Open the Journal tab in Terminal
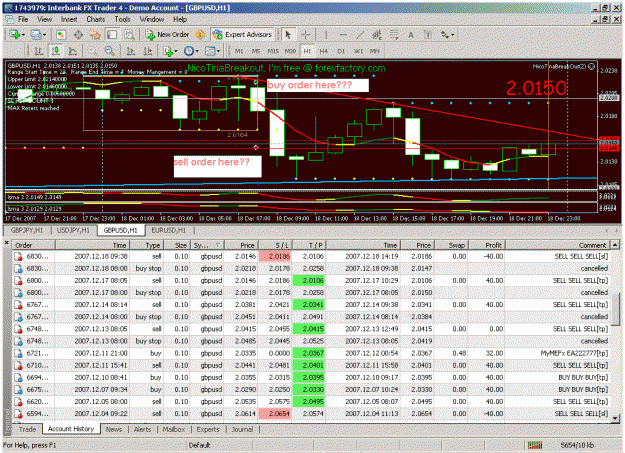 coord(242,429)
